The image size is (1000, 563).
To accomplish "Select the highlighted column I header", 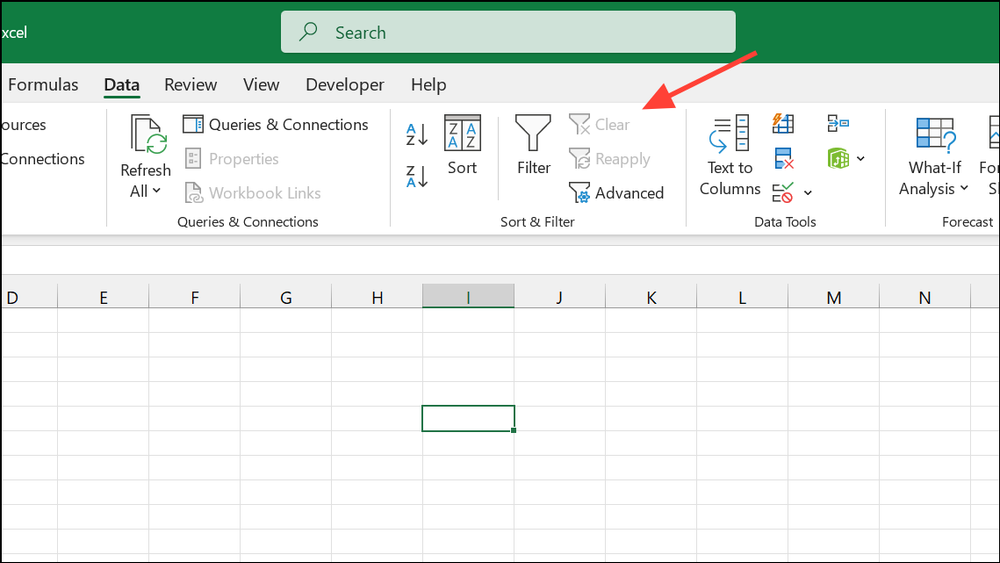I will click(x=468, y=297).
